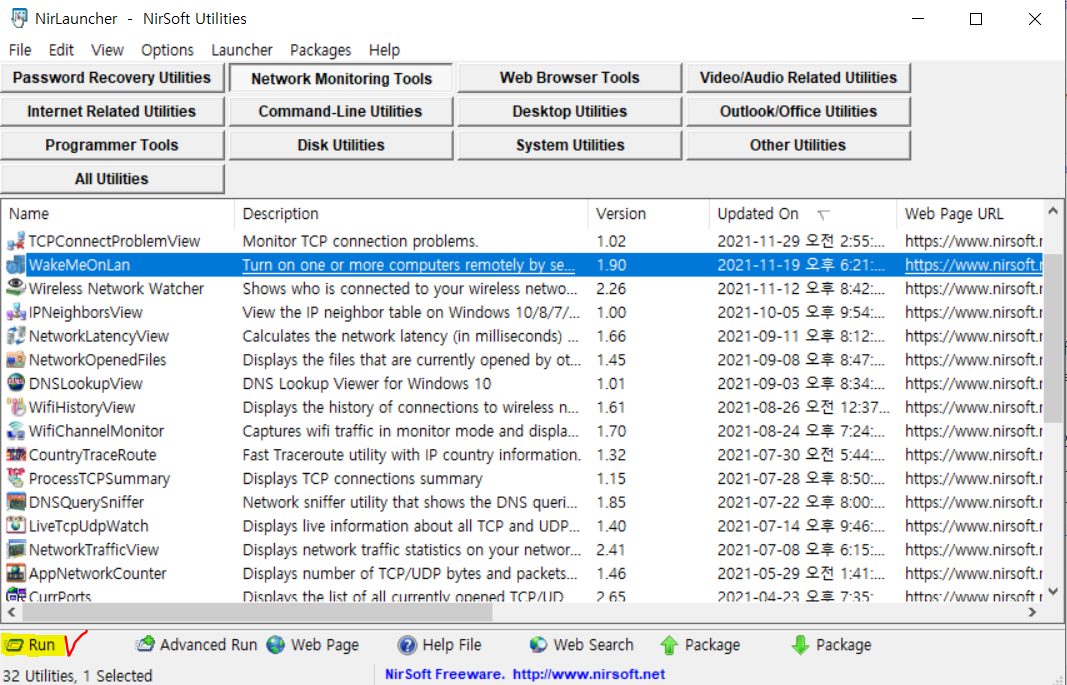1067x685 pixels.
Task: Click the LiveTcpUdpWatch icon
Action: (x=16, y=526)
